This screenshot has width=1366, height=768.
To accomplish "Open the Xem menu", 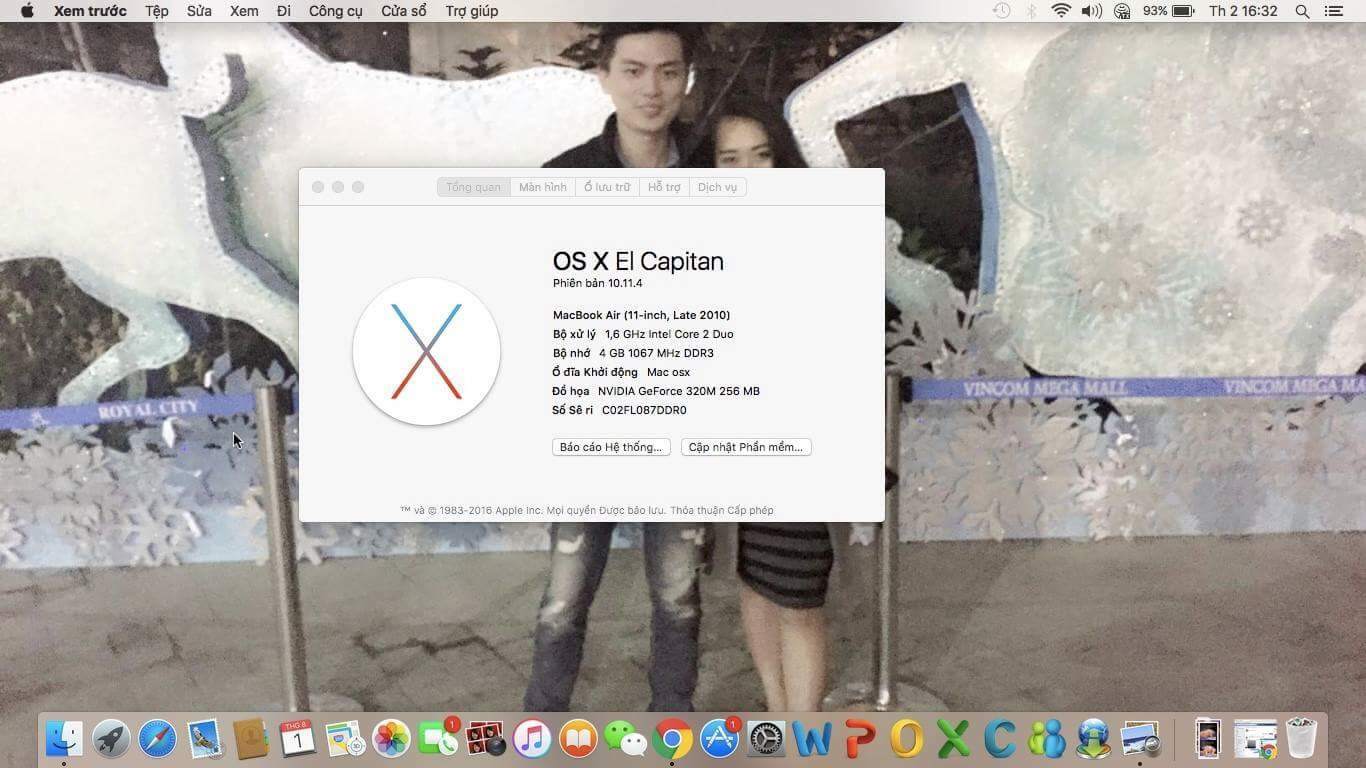I will click(244, 11).
